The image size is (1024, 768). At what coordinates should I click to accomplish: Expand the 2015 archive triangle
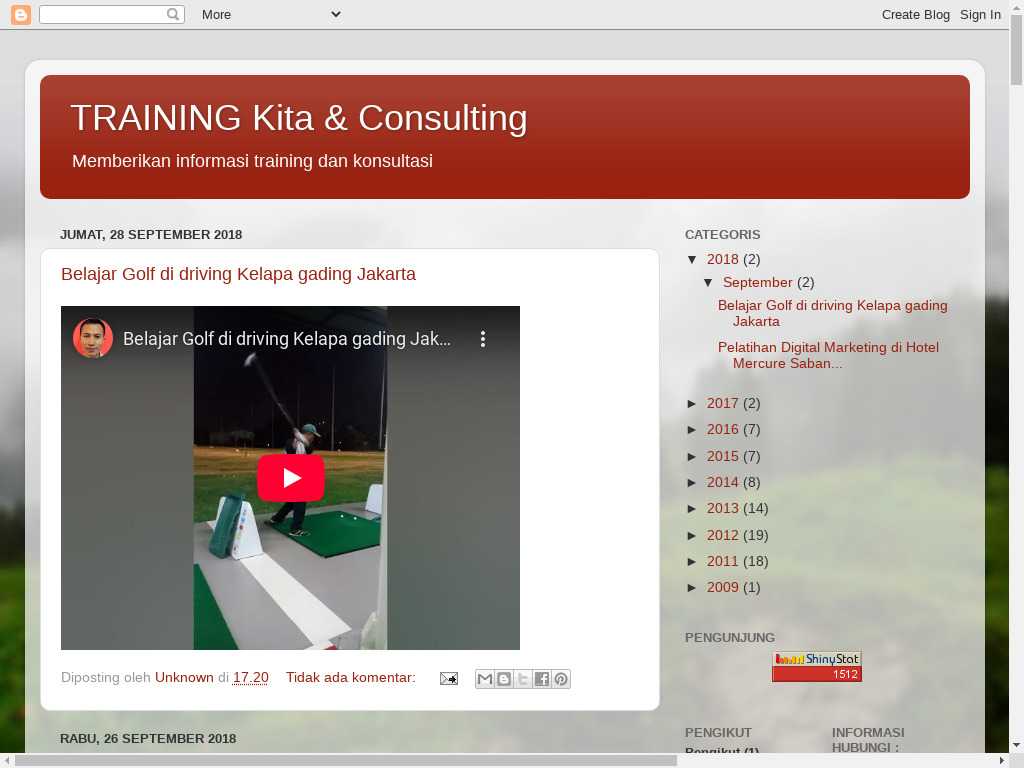point(692,456)
